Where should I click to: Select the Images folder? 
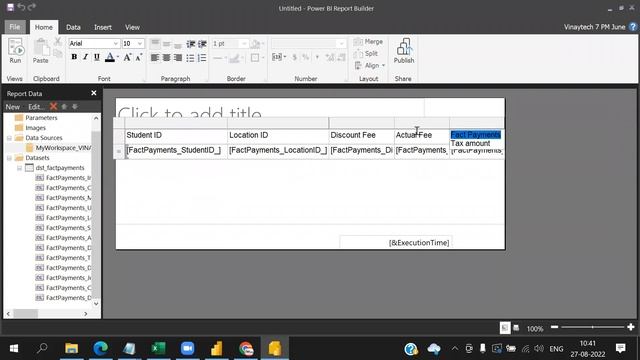[31, 128]
